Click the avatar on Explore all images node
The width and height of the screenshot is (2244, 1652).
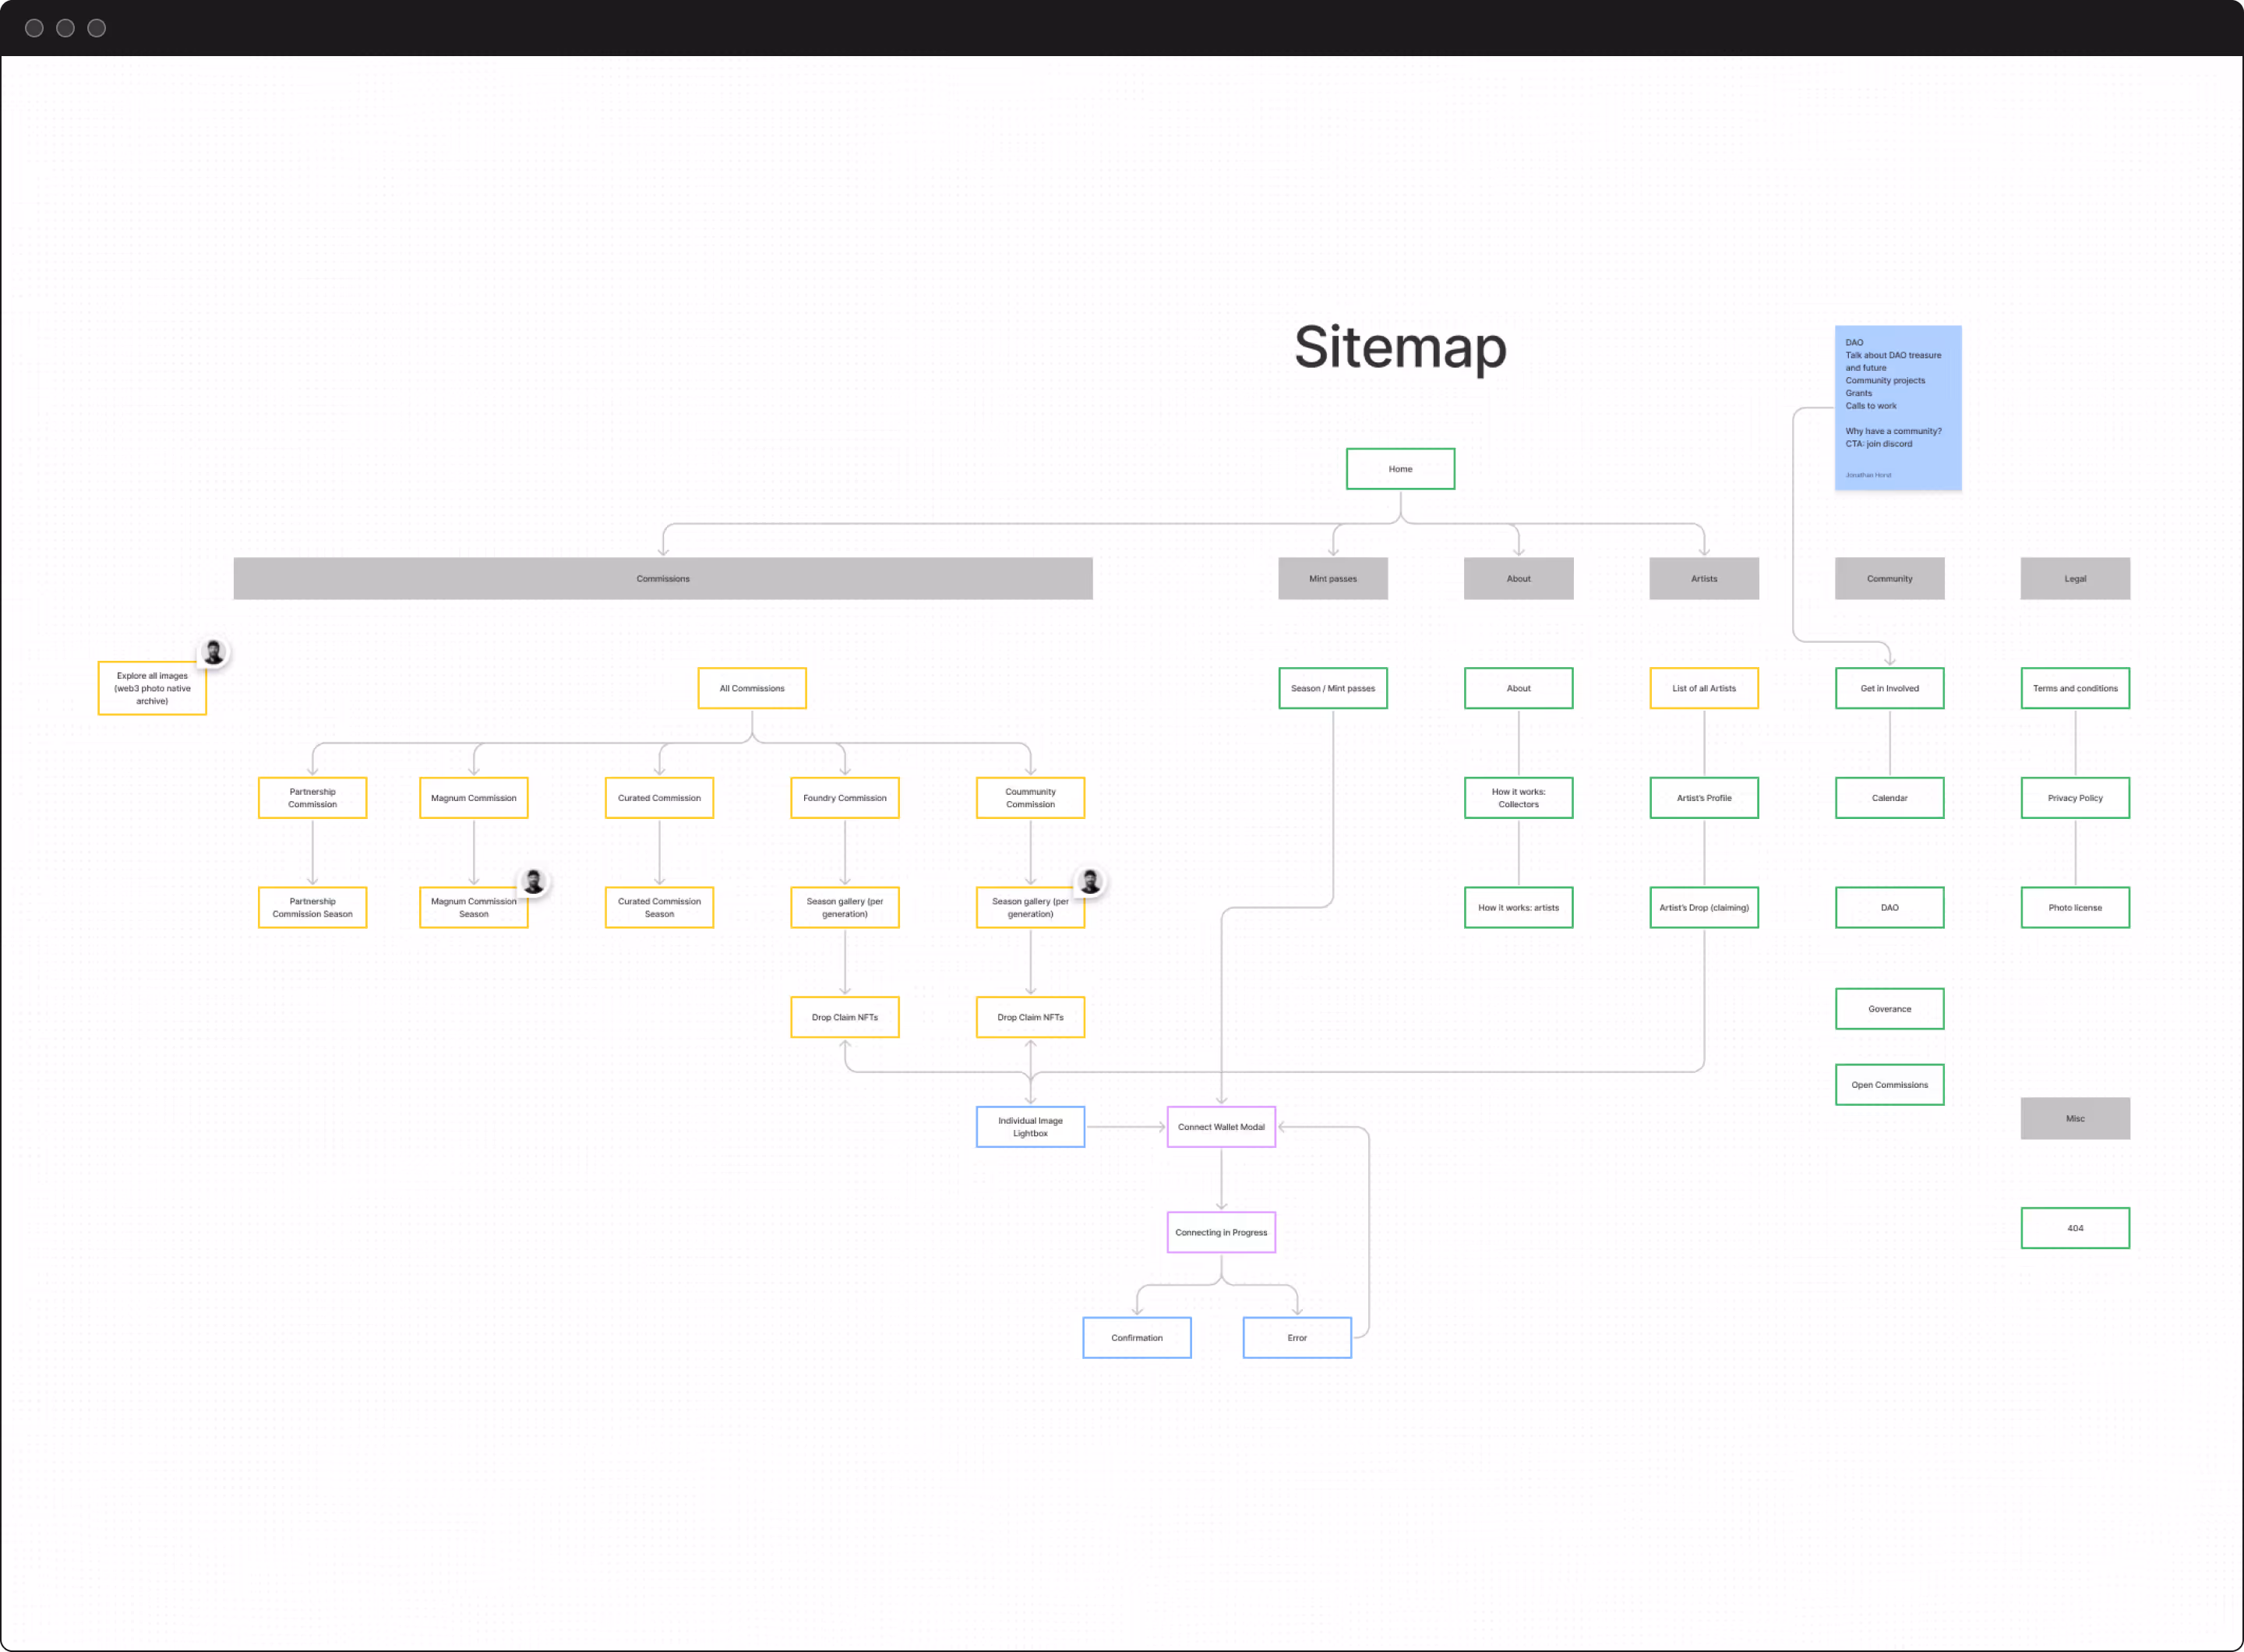click(213, 652)
